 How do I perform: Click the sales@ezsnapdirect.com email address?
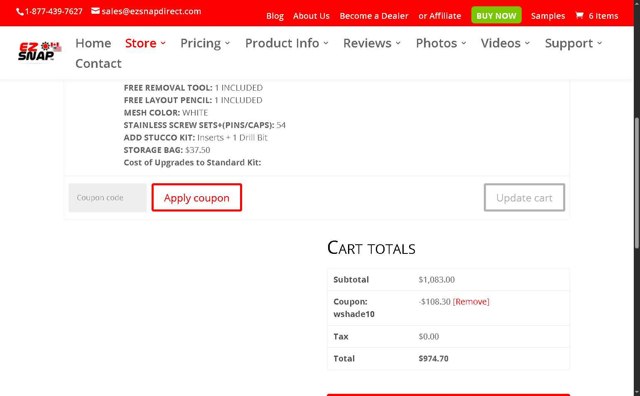pos(151,11)
